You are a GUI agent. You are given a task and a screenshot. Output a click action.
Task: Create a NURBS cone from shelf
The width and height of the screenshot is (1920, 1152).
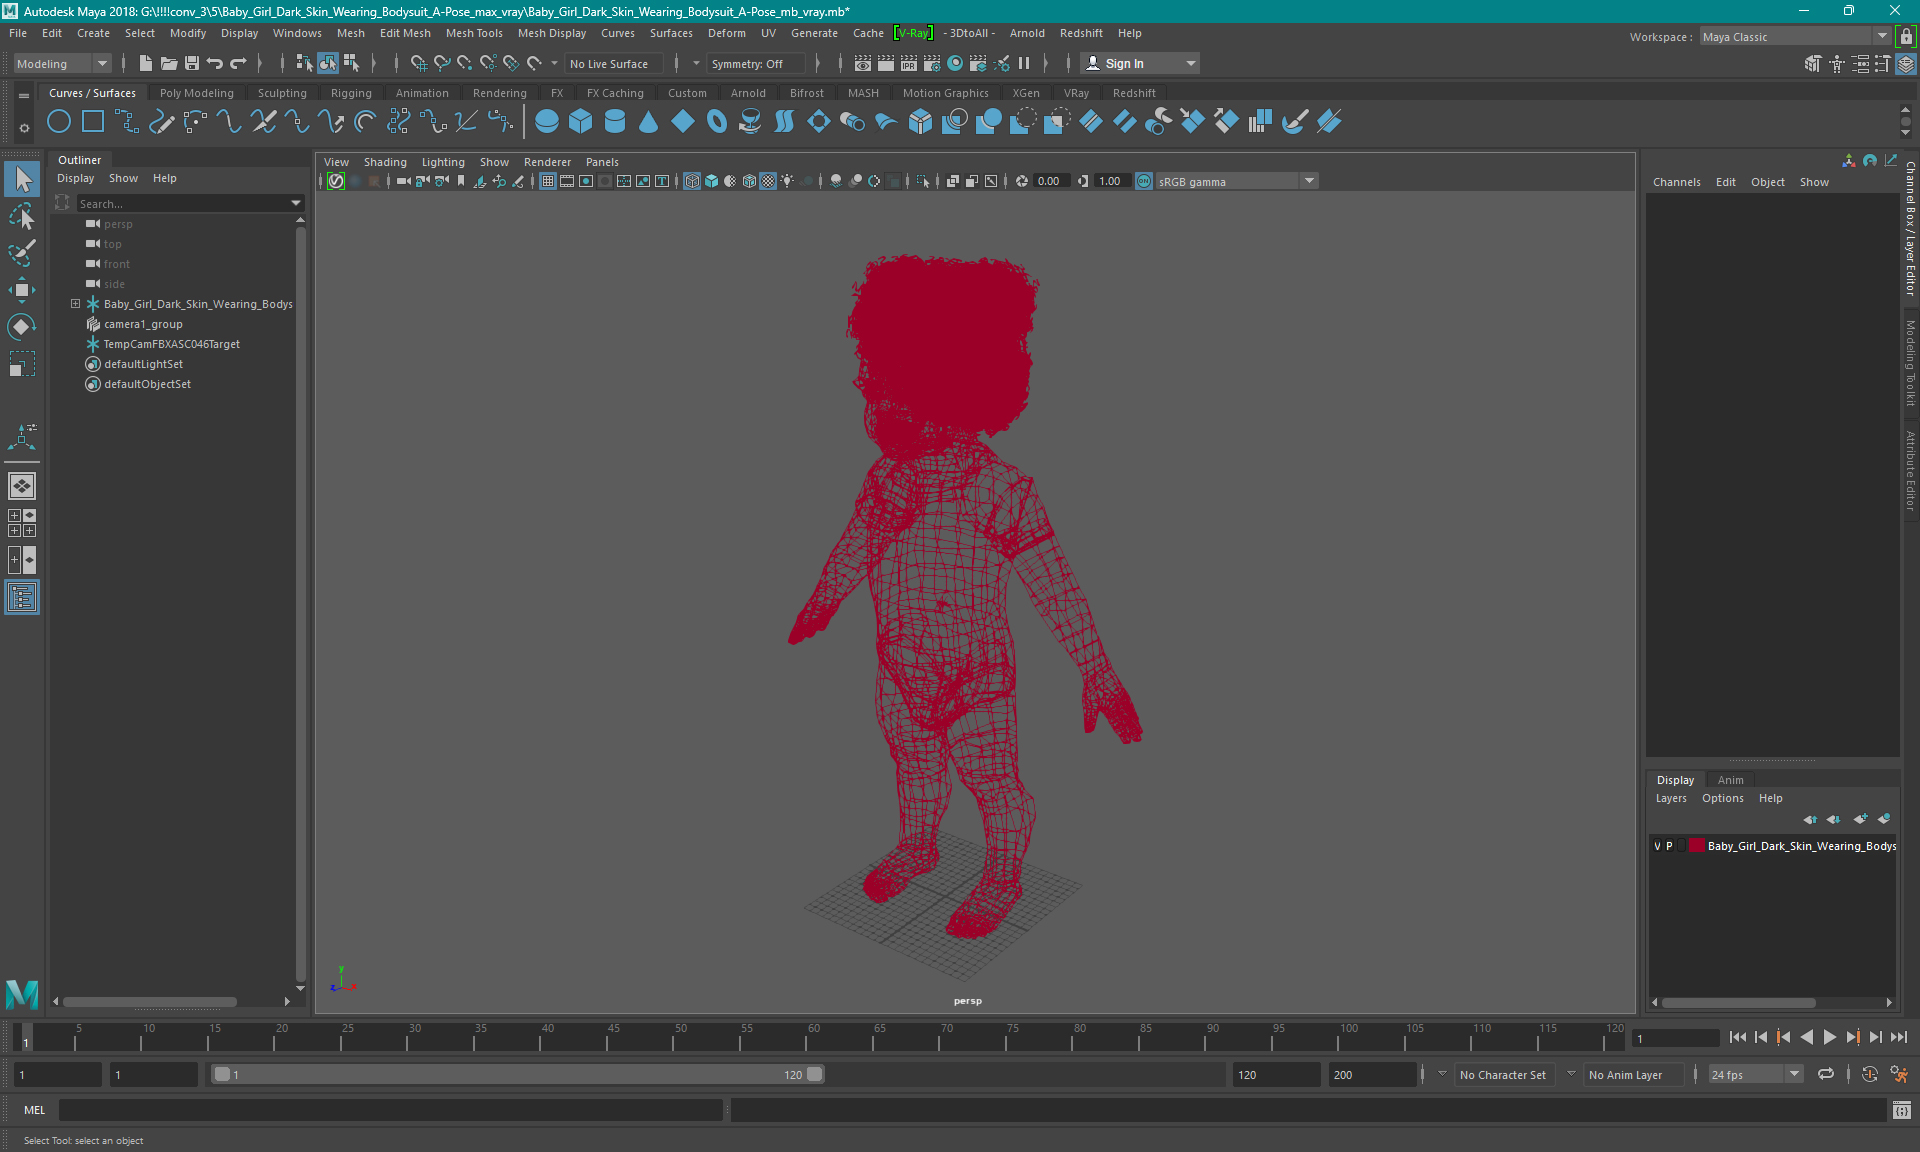click(x=649, y=122)
